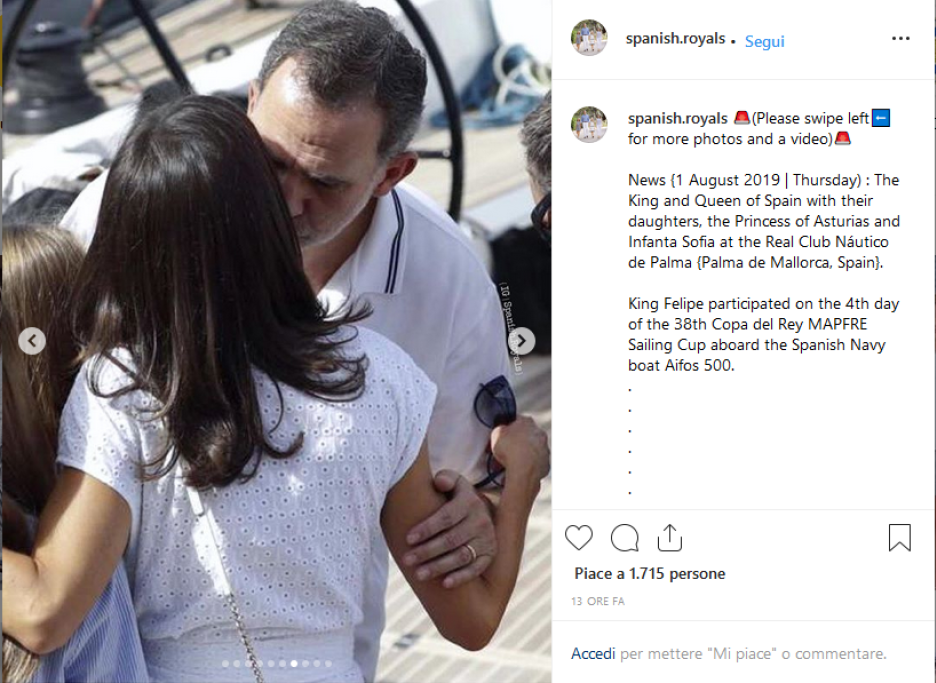Click the highlighted active carousel dot

click(x=294, y=664)
